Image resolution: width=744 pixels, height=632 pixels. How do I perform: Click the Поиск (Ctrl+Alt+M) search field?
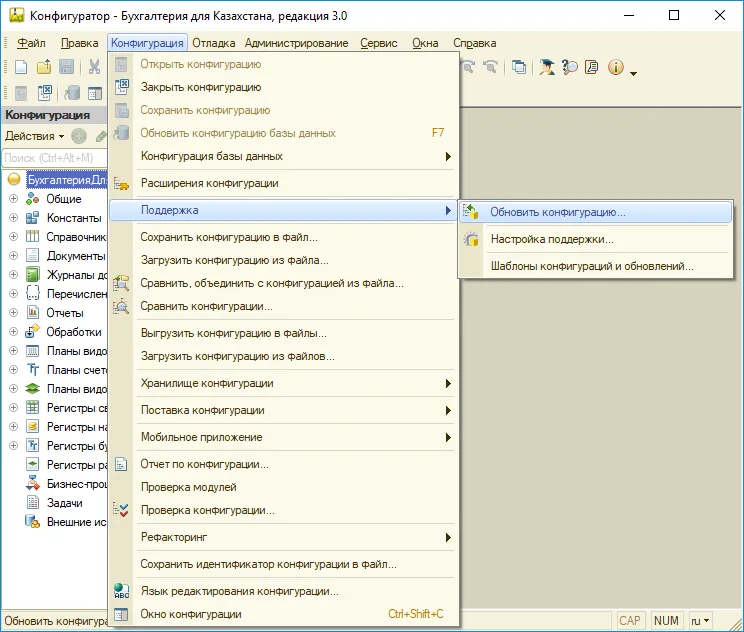(55, 158)
